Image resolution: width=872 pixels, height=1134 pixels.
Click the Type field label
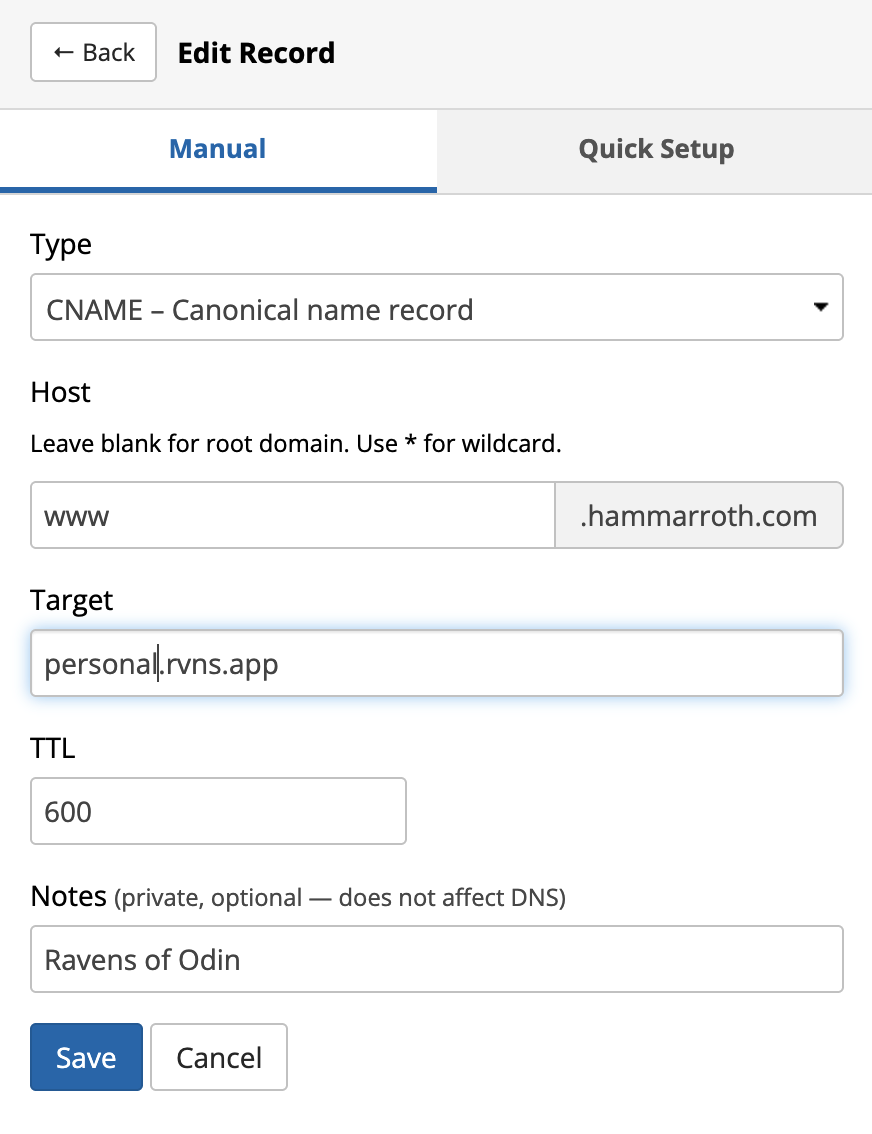point(61,245)
